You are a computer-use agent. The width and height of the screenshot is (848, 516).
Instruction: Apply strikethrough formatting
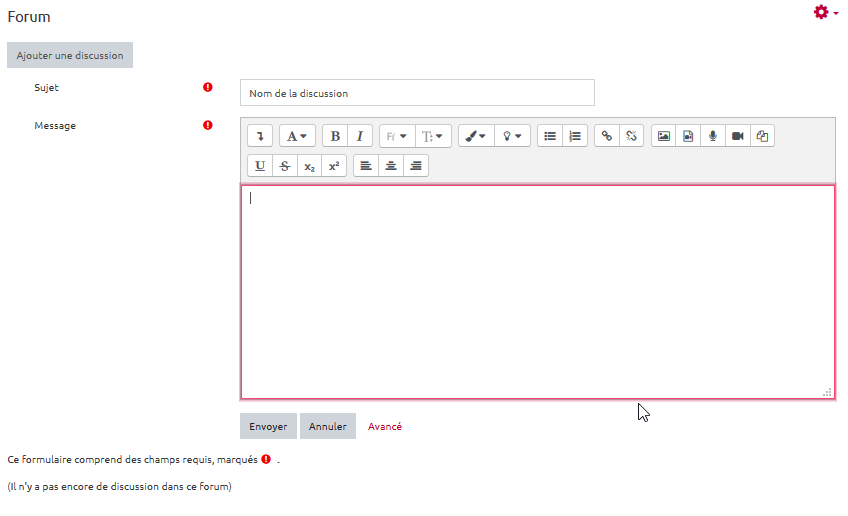point(285,166)
